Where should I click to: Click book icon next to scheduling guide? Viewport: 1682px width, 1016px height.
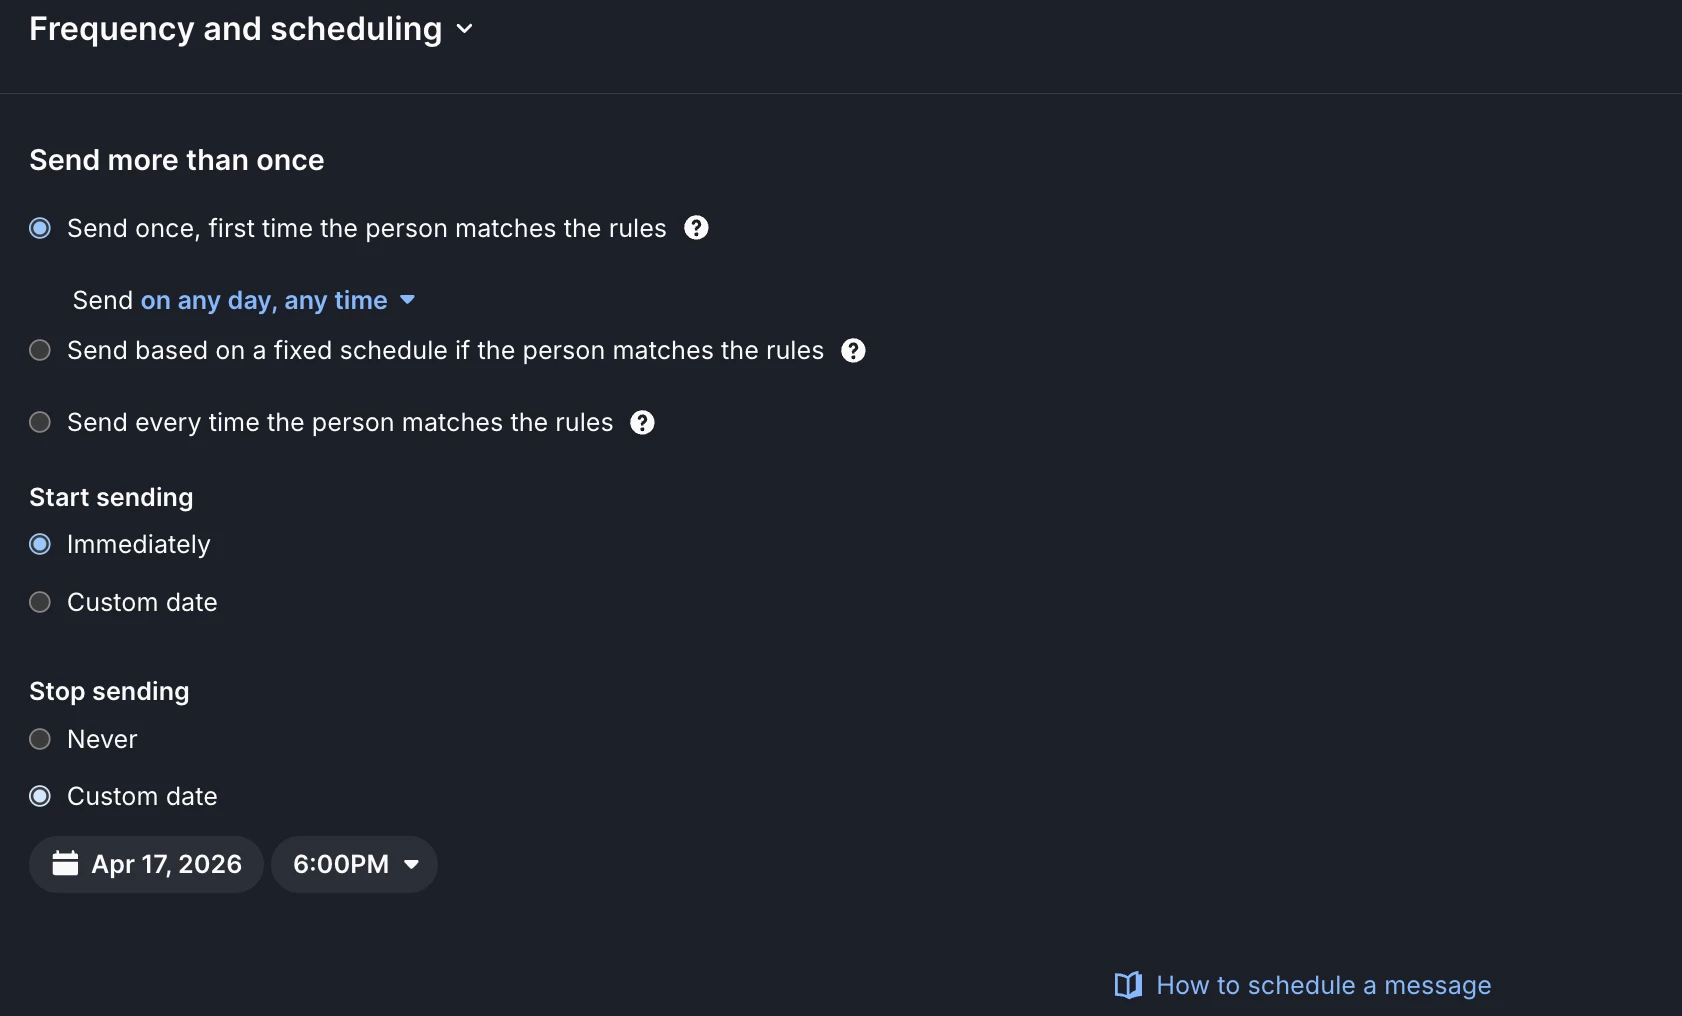pyautogui.click(x=1128, y=986)
